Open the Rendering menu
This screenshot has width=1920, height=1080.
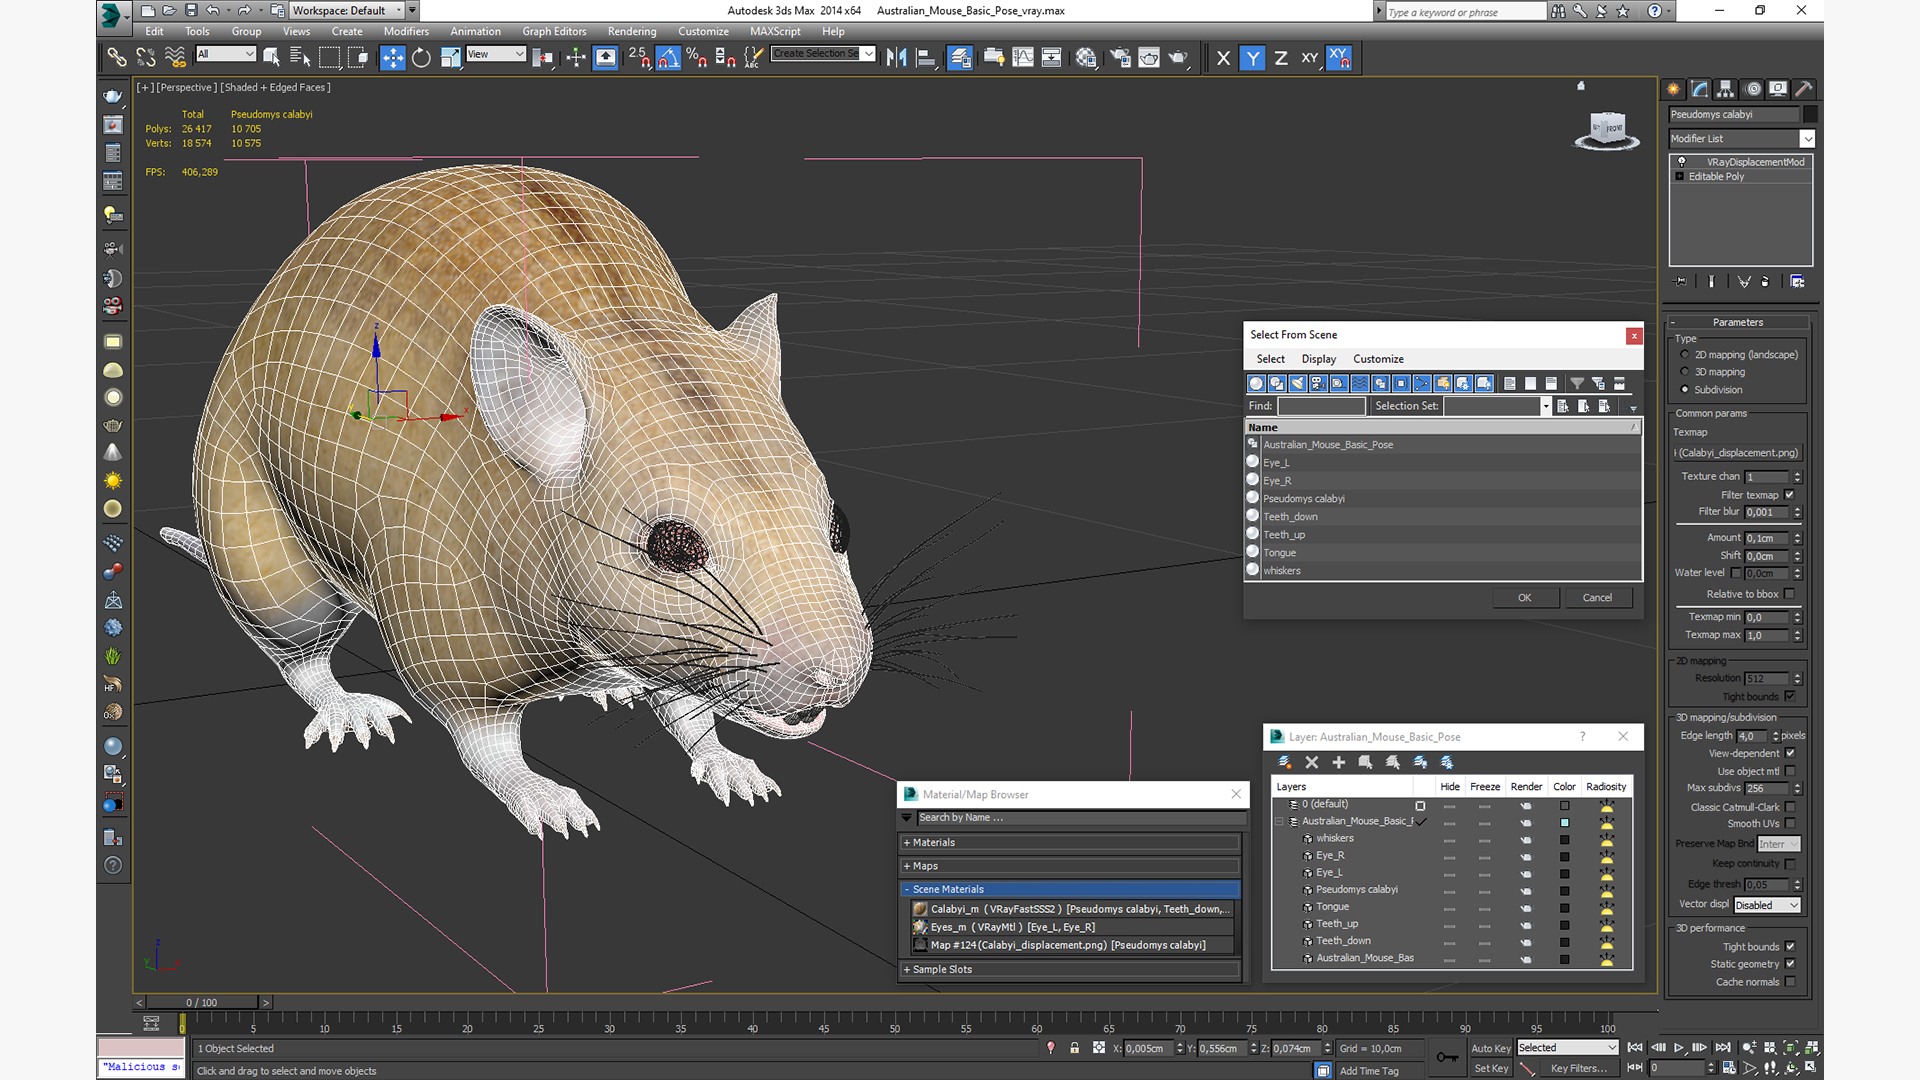tap(631, 31)
